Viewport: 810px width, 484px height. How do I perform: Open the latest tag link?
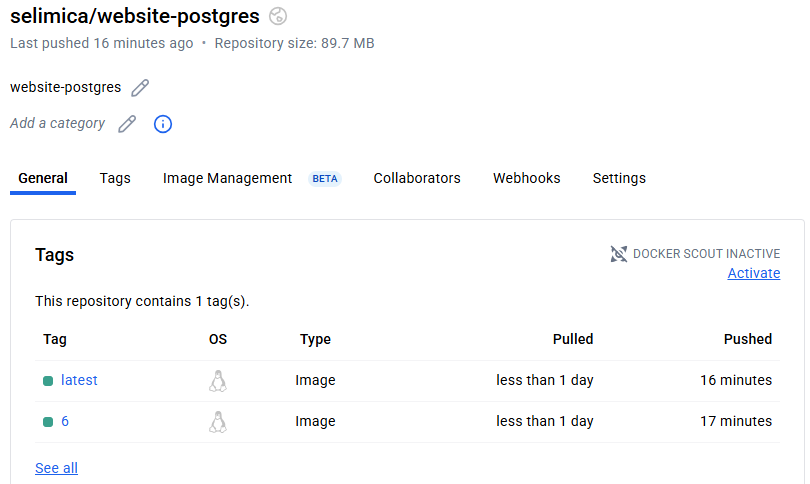point(79,381)
